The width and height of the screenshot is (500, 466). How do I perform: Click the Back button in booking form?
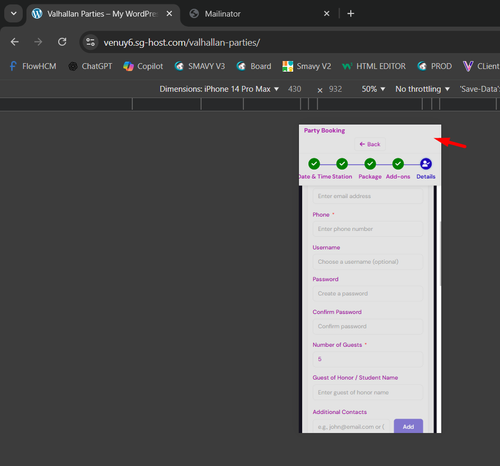tap(370, 144)
